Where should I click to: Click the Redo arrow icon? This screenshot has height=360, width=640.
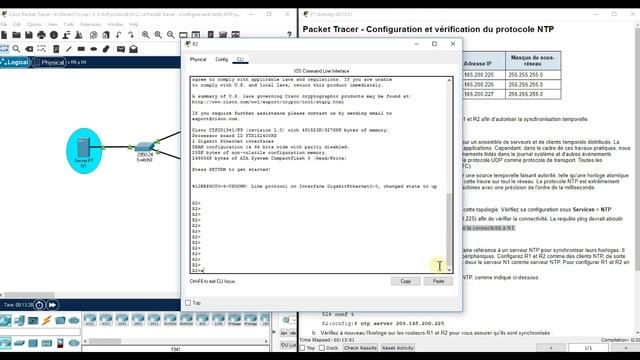[131, 35]
